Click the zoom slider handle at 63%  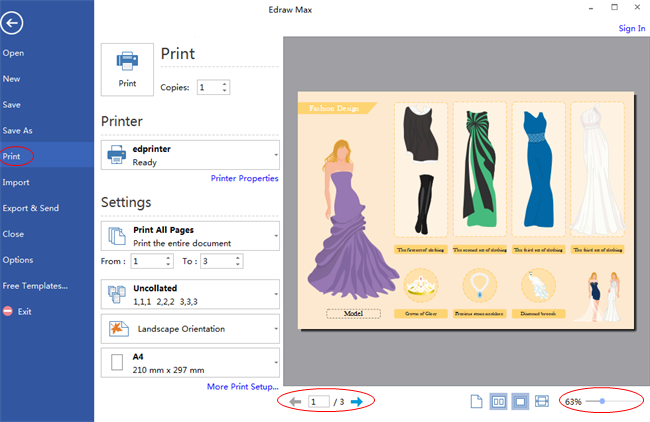pyautogui.click(x=602, y=401)
